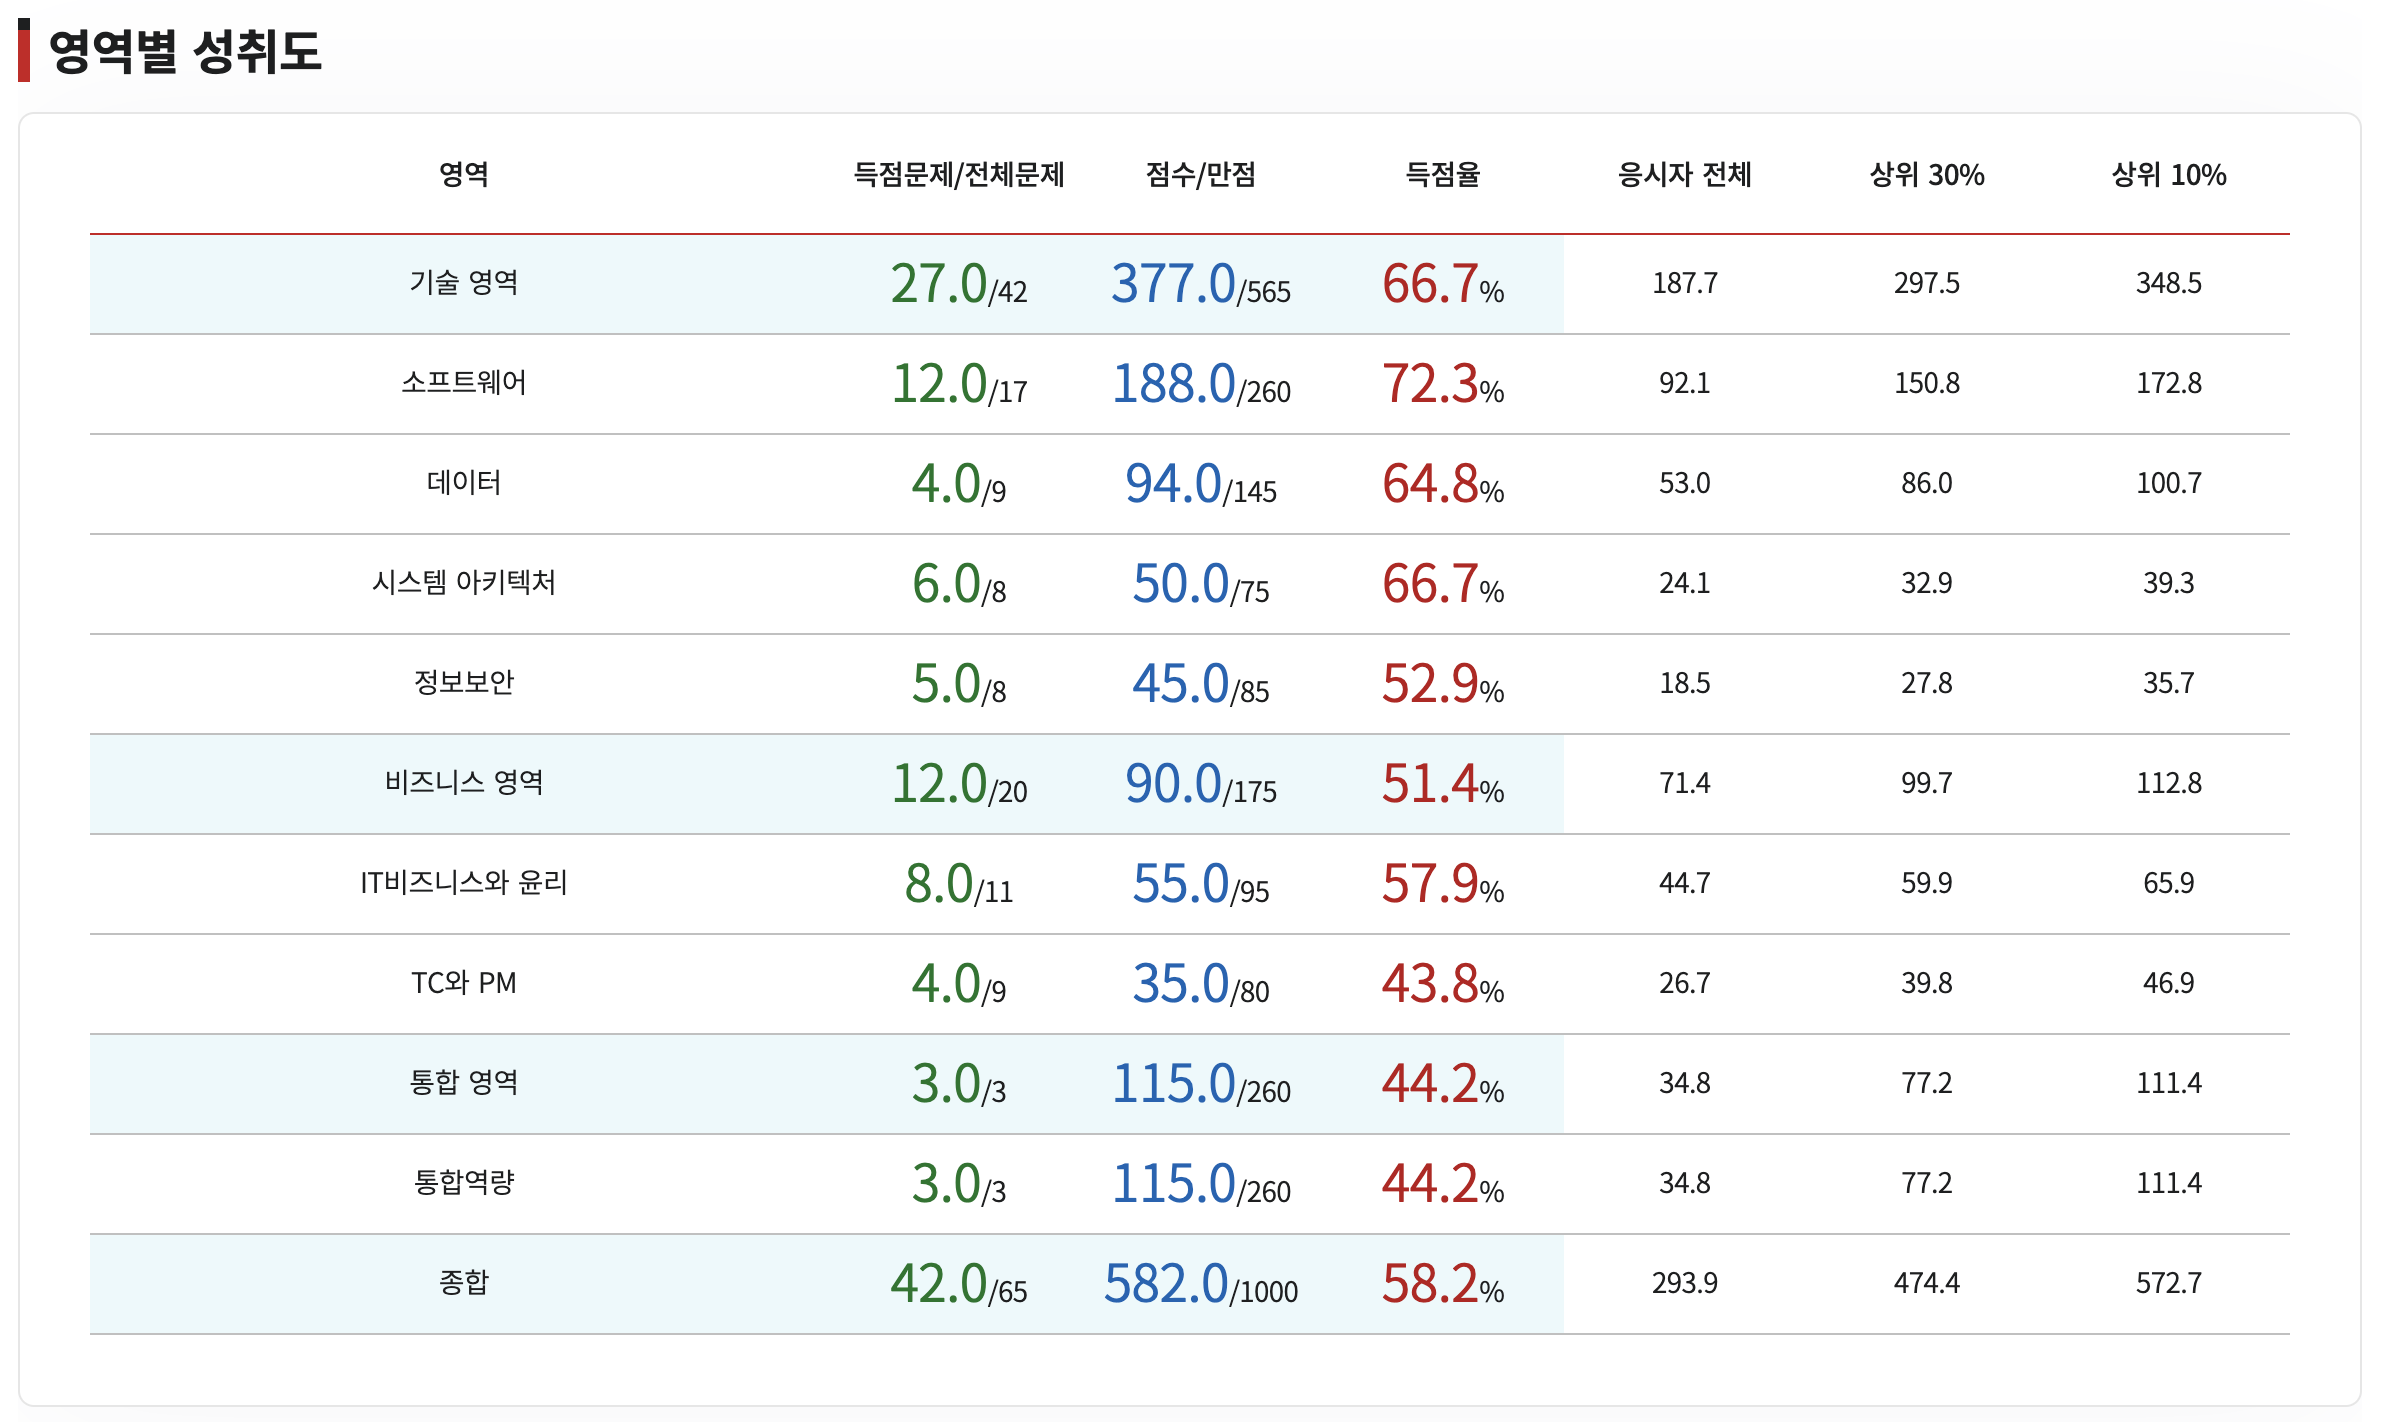Select the IT비즈니스와 윤리 row label
Viewport: 2386px width, 1422px height.
(463, 883)
